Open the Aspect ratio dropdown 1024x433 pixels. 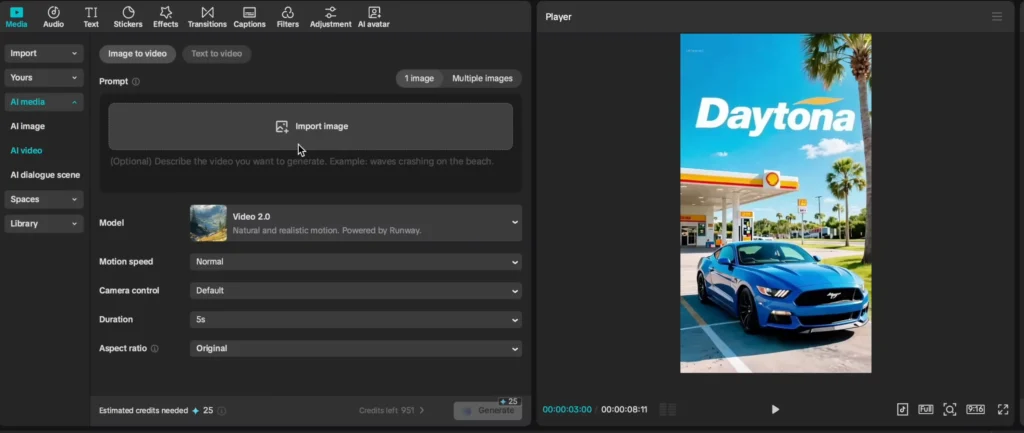pos(356,349)
